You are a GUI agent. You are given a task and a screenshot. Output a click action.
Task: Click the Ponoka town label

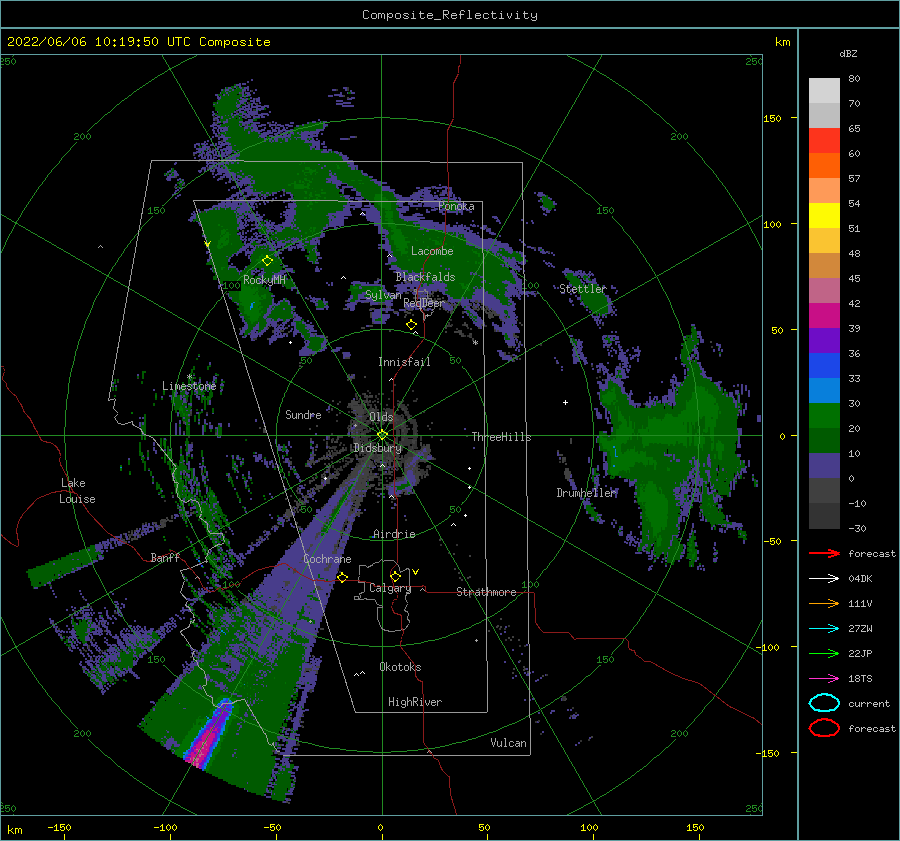pyautogui.click(x=456, y=206)
